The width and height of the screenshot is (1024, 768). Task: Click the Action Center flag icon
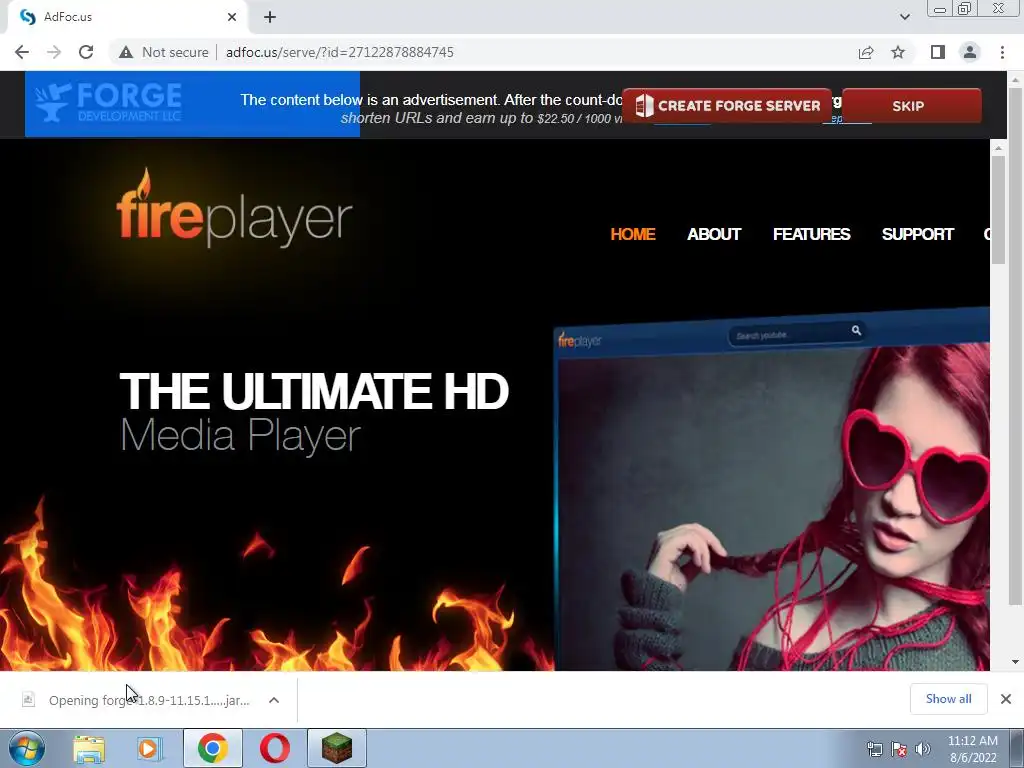coord(899,749)
